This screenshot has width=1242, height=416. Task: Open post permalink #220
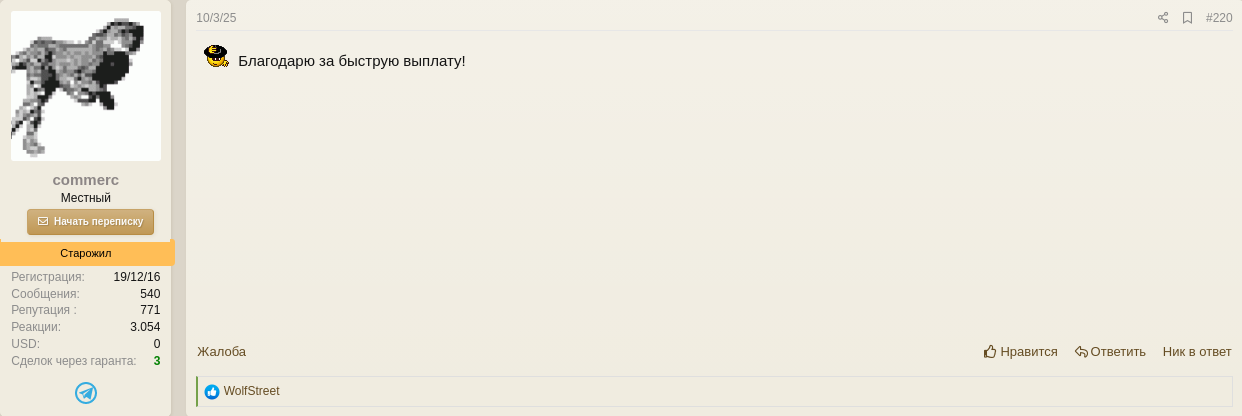[1219, 18]
